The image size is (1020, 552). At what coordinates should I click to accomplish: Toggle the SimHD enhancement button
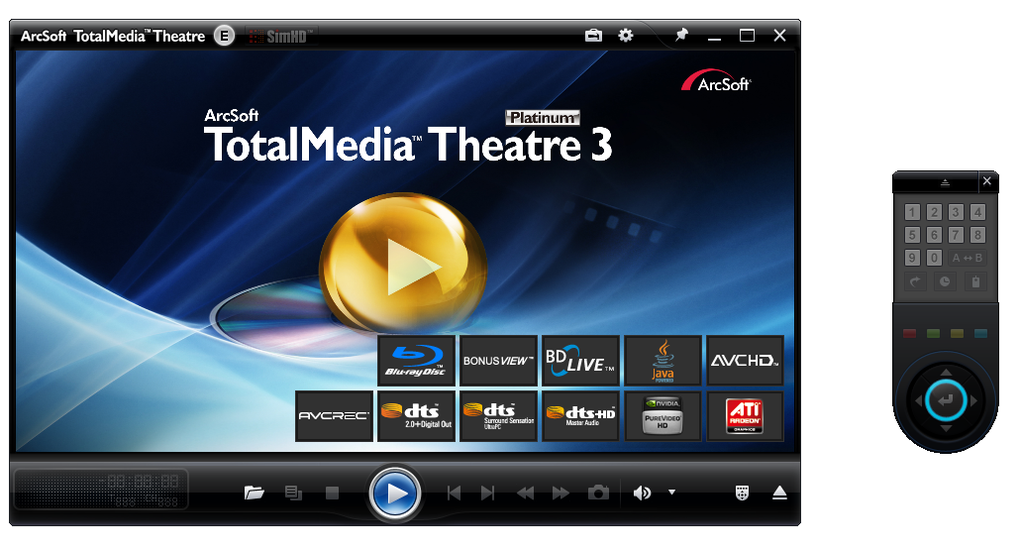281,36
